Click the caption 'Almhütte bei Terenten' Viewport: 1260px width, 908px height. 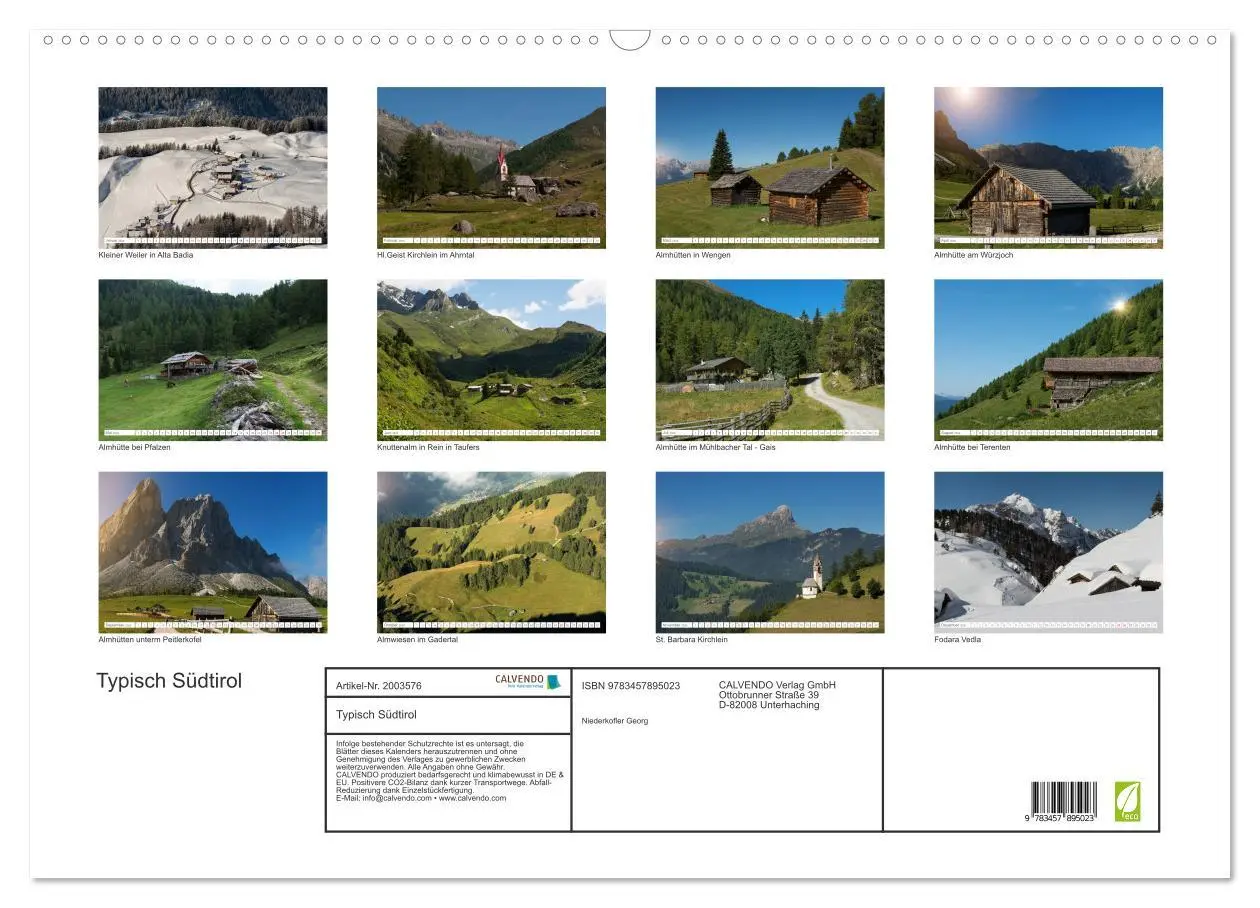[x=972, y=447]
